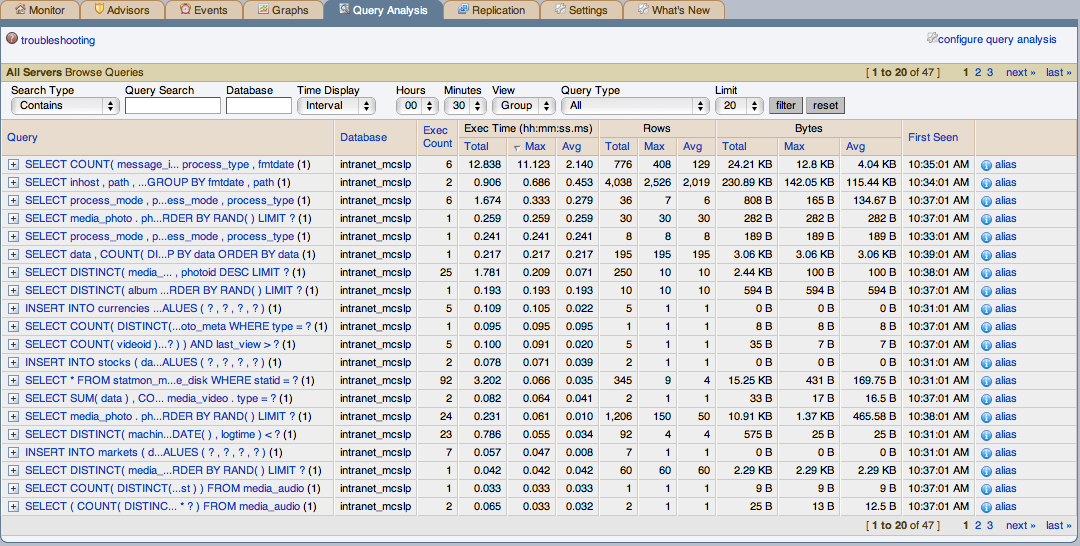Open the Query Type All dropdown
Viewport: 1080px width, 546px height.
coord(635,106)
